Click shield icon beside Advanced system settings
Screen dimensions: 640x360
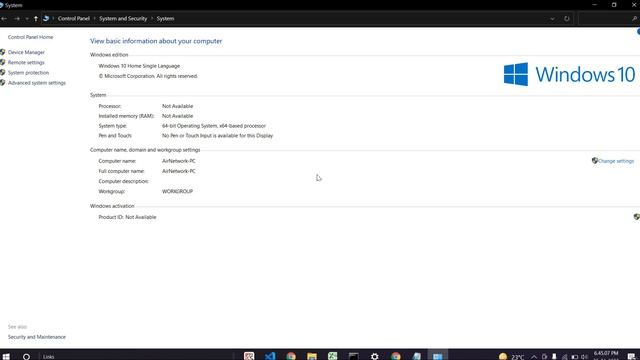pyautogui.click(x=3, y=82)
